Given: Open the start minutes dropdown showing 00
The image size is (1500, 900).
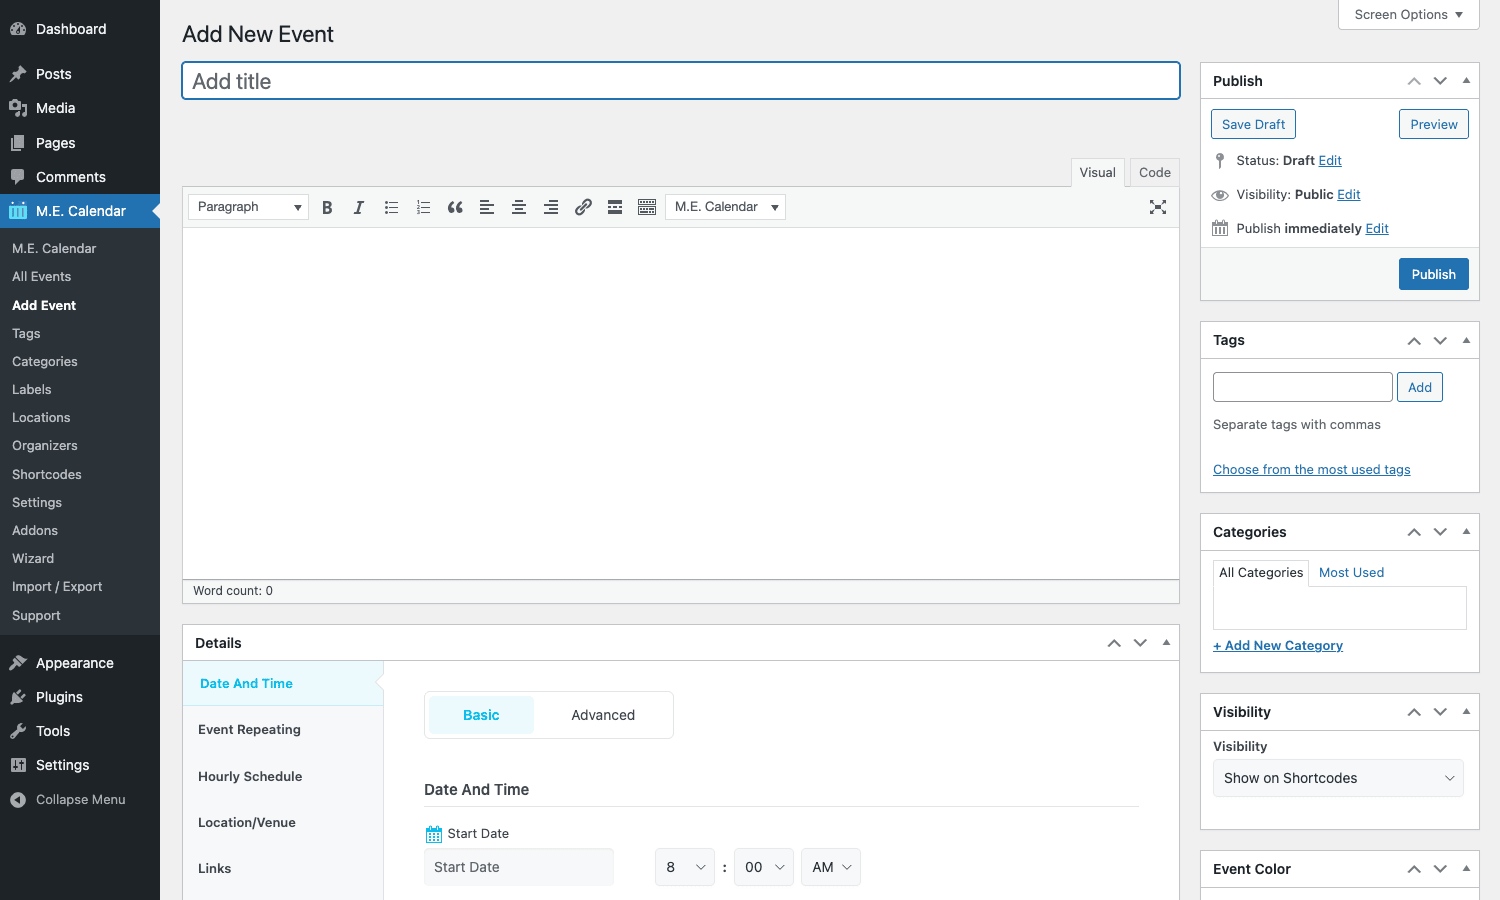Looking at the screenshot, I should click(764, 867).
